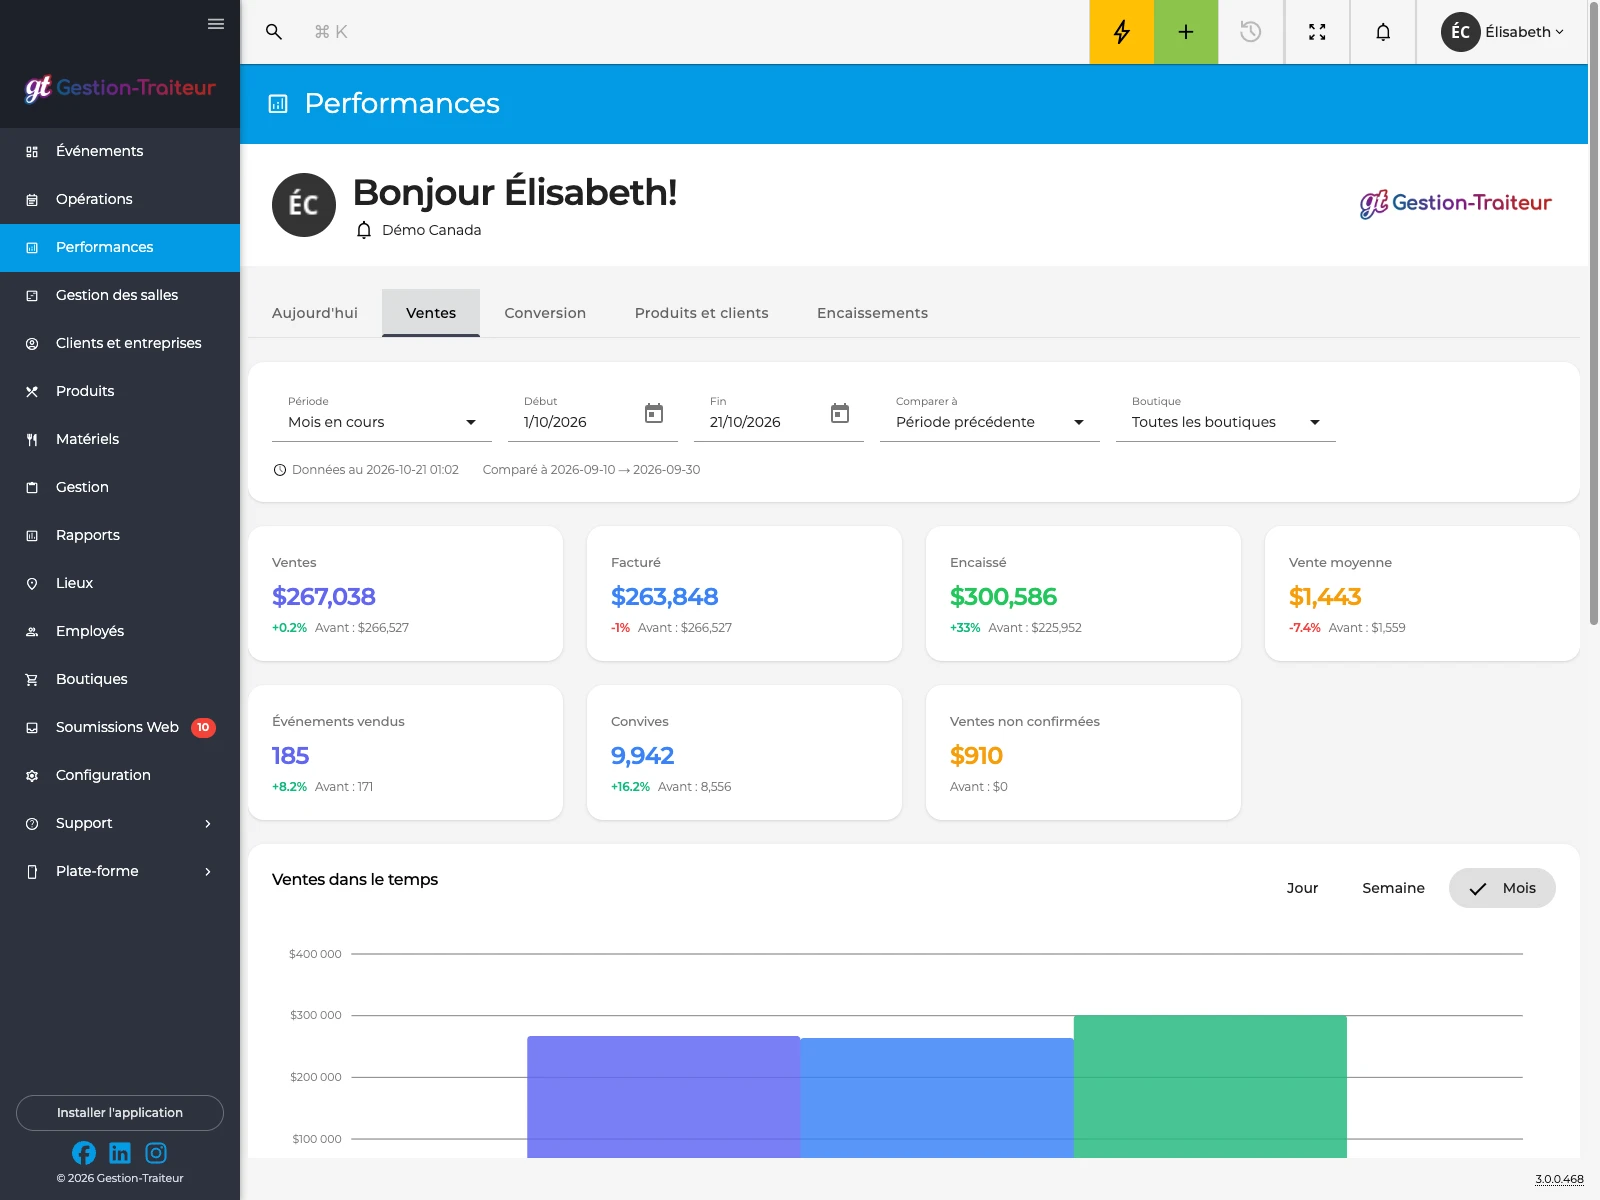Open the notifications bell in top bar
The width and height of the screenshot is (1600, 1200).
[x=1383, y=32]
